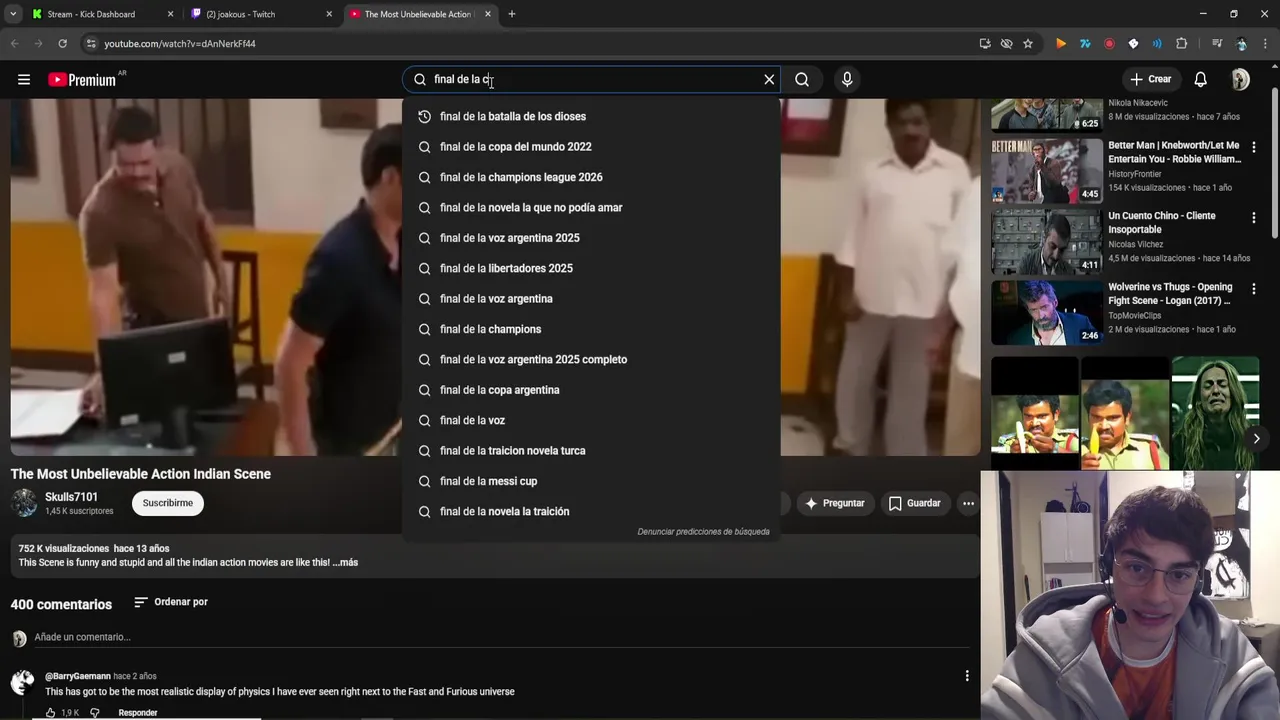Screen dimensions: 1280x720
Task: Go back in browser history
Action: click(x=14, y=44)
